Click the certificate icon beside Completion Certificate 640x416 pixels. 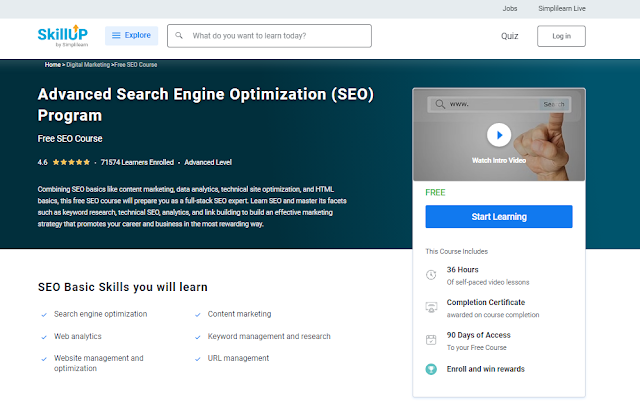(x=431, y=307)
